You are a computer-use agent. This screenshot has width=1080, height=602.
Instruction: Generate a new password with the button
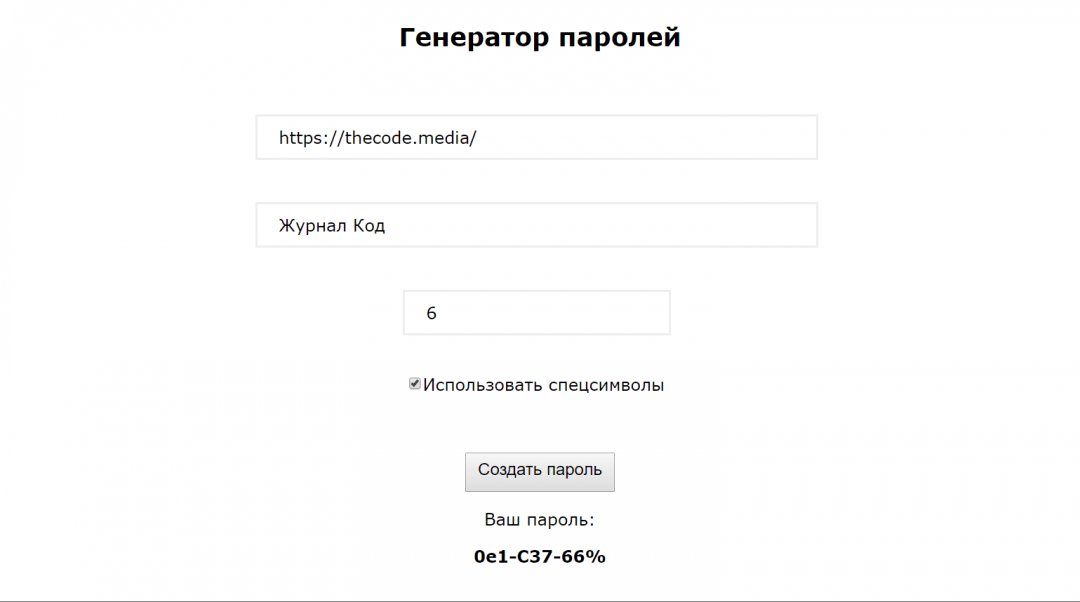coord(540,471)
